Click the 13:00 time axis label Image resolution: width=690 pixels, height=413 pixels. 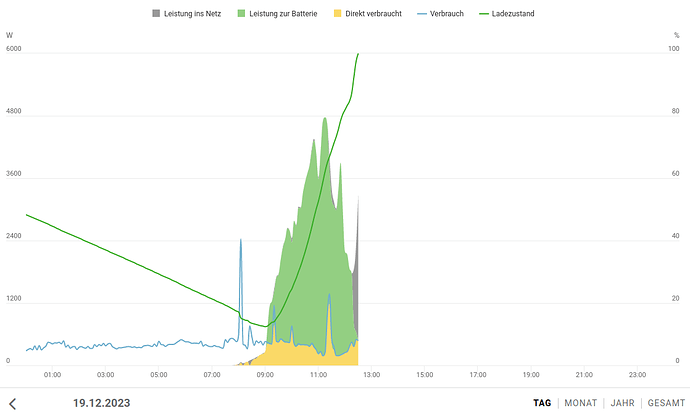pos(371,375)
